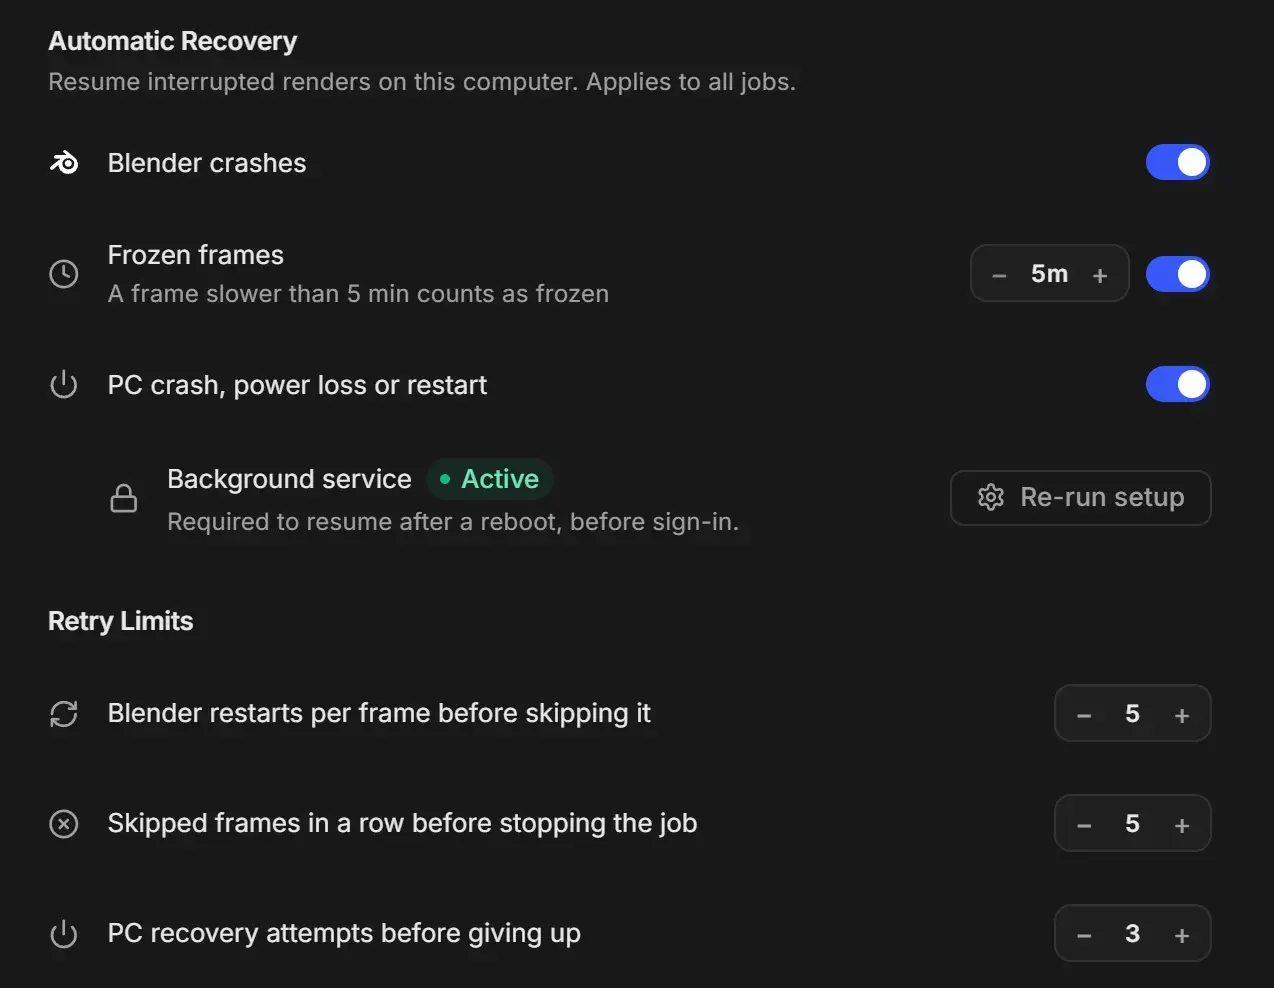Click the Blender crashes label
The height and width of the screenshot is (988, 1274).
coord(207,163)
